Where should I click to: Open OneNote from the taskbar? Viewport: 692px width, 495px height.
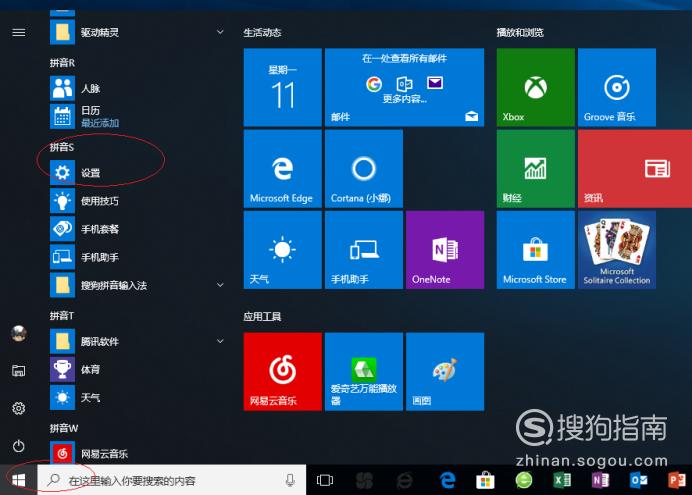click(x=600, y=480)
